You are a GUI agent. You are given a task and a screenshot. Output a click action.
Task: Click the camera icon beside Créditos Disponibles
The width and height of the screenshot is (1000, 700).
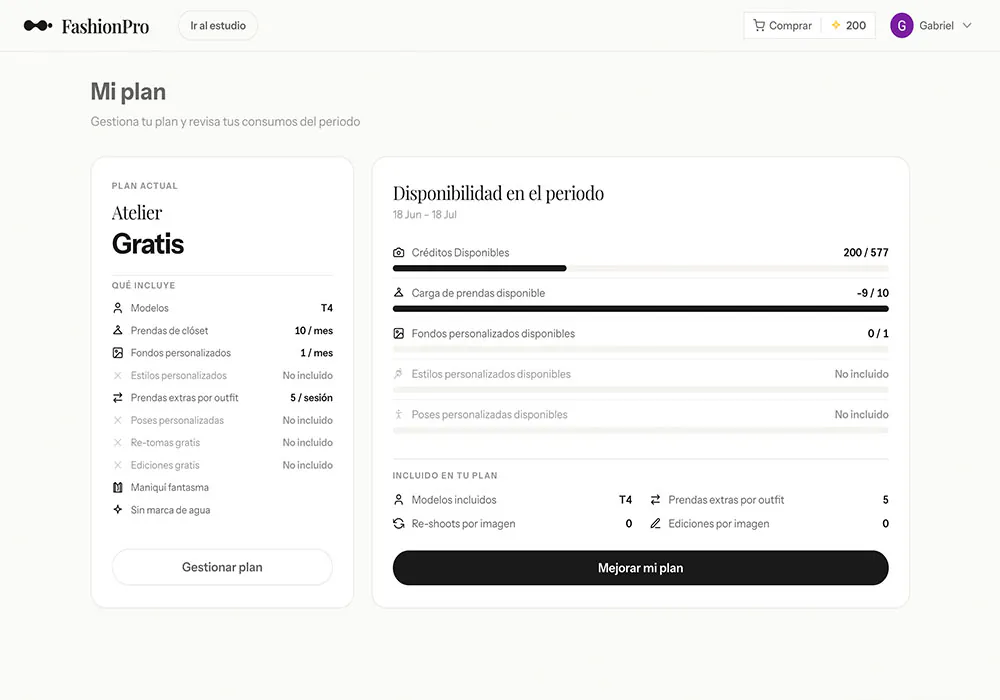(x=399, y=252)
